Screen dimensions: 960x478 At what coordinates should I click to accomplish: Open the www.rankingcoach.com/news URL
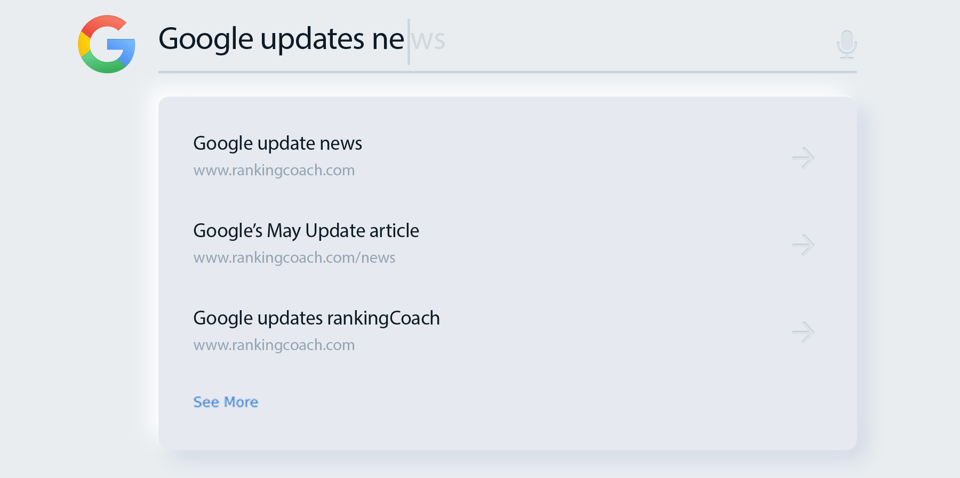click(294, 258)
